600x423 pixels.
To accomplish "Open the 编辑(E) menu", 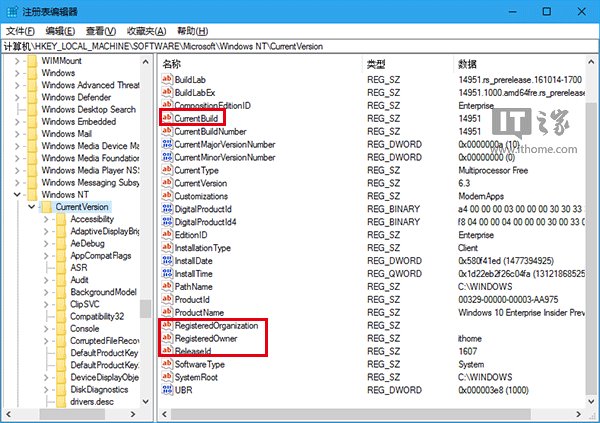I will point(60,31).
